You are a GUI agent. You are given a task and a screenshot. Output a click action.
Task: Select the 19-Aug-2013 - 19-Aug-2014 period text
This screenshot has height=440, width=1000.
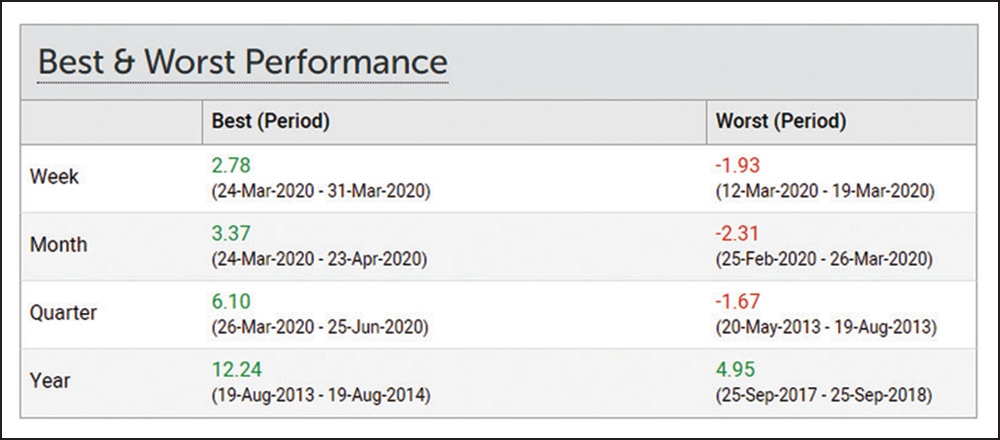320,394
